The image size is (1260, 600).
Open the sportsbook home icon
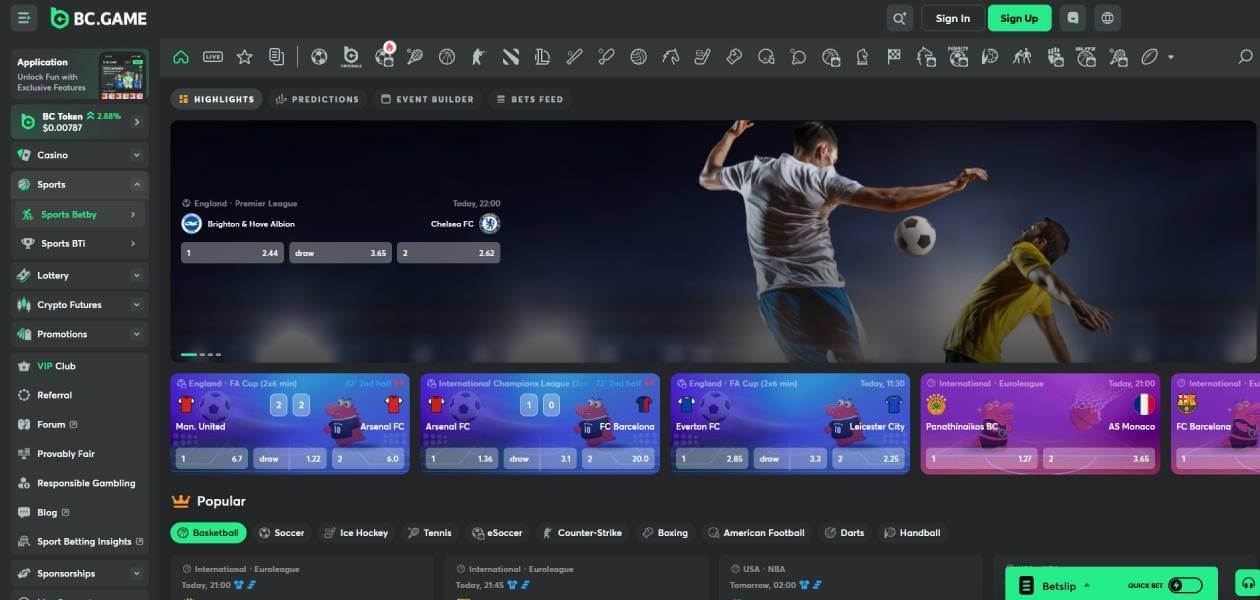[181, 57]
